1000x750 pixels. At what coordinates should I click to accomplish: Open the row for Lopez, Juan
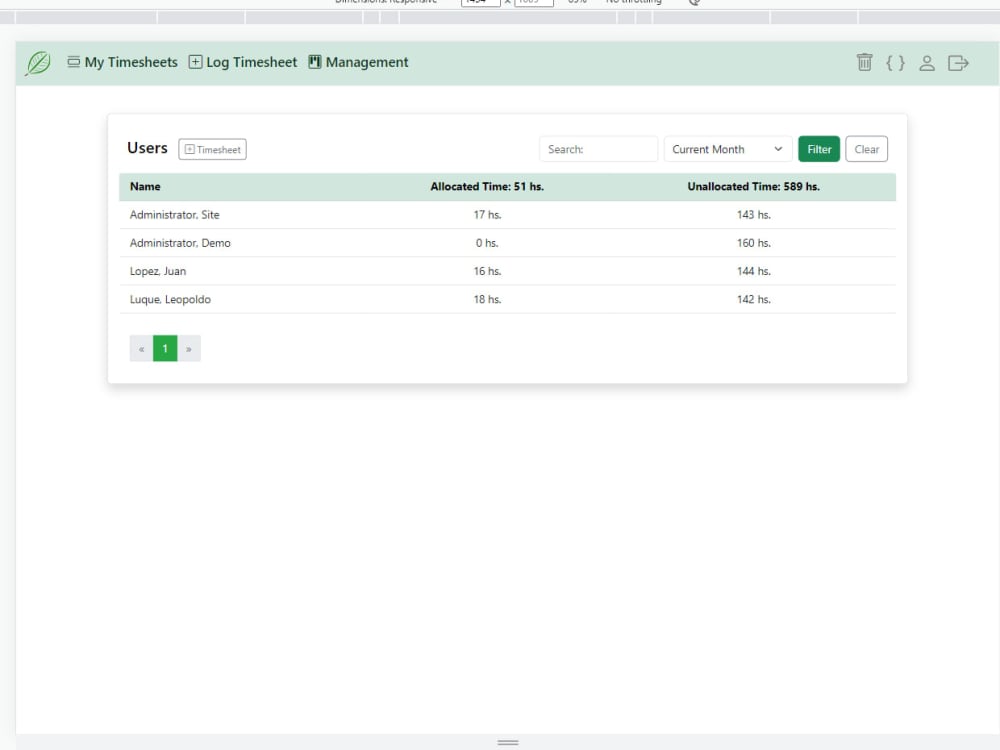coord(157,271)
